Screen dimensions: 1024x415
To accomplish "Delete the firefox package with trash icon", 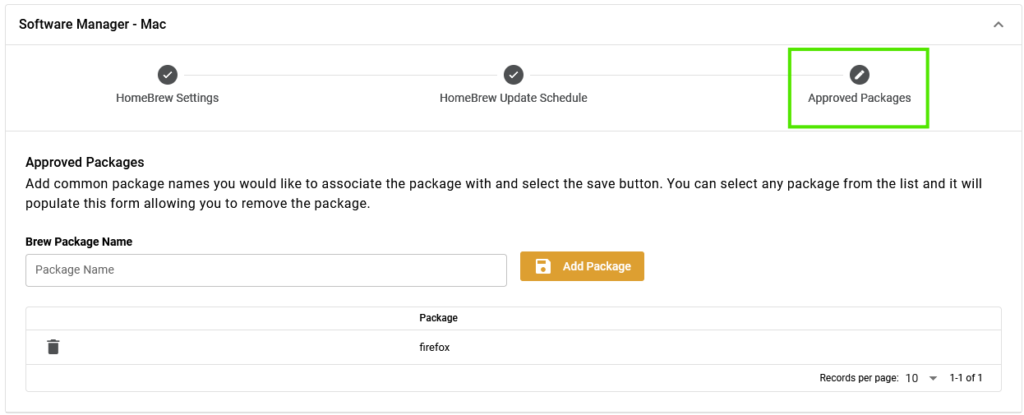I will point(54,347).
